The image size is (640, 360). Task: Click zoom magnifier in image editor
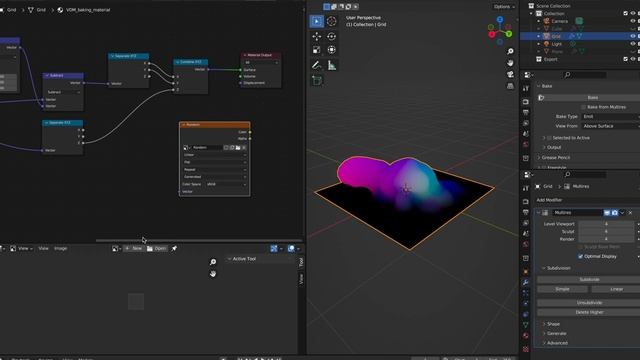pyautogui.click(x=213, y=262)
